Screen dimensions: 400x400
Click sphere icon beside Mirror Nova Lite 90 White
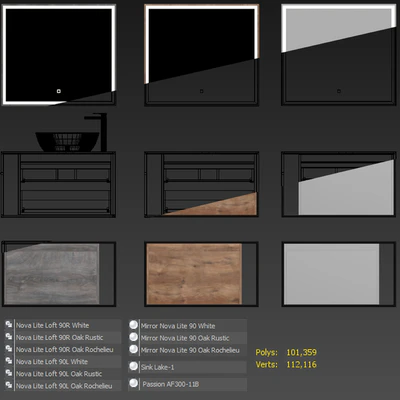134,325
